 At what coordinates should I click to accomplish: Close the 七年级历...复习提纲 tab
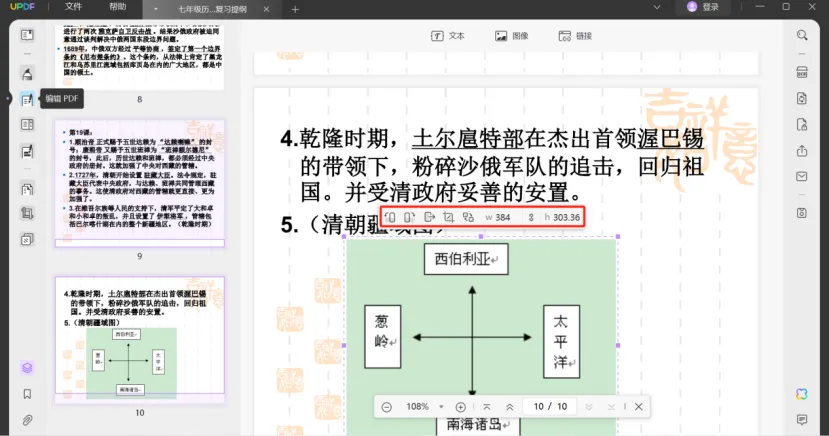[x=266, y=9]
